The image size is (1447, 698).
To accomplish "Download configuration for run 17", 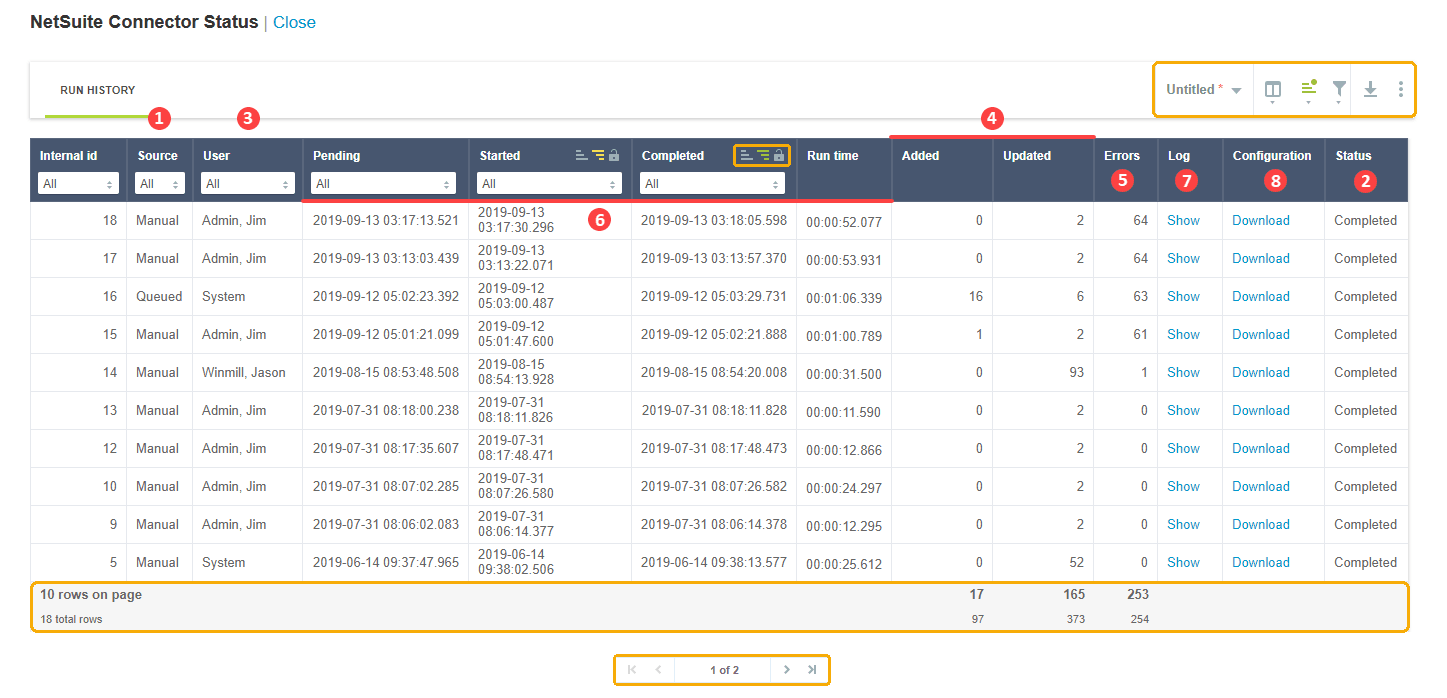I will click(1260, 258).
